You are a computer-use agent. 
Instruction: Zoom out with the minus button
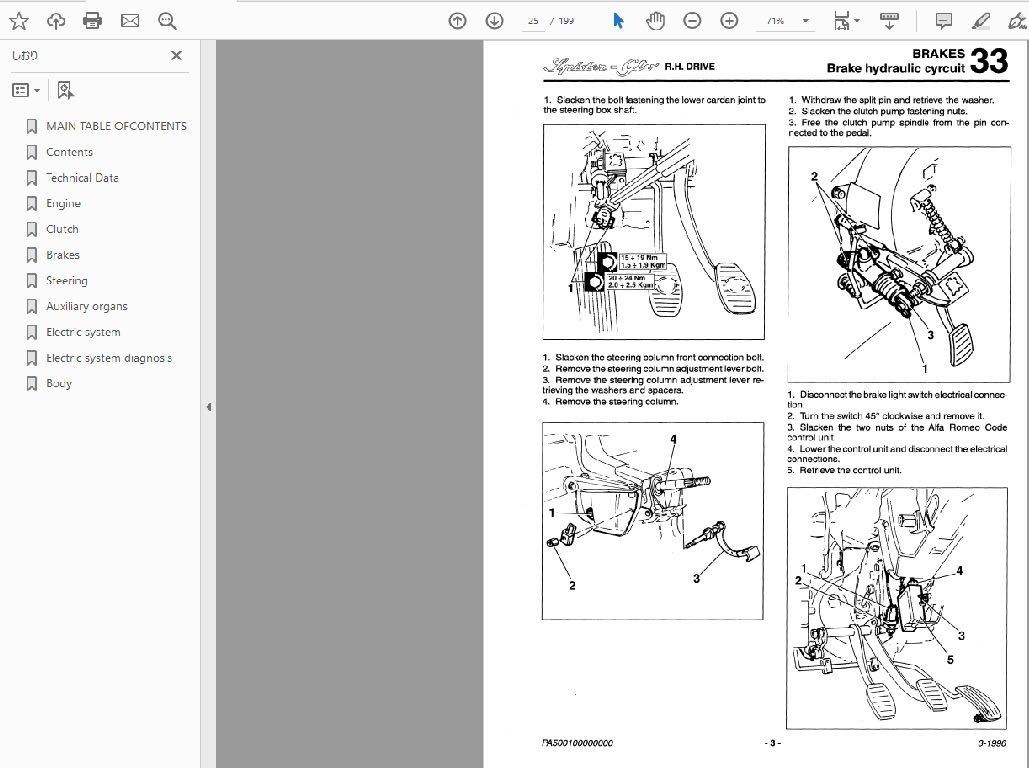tap(692, 21)
